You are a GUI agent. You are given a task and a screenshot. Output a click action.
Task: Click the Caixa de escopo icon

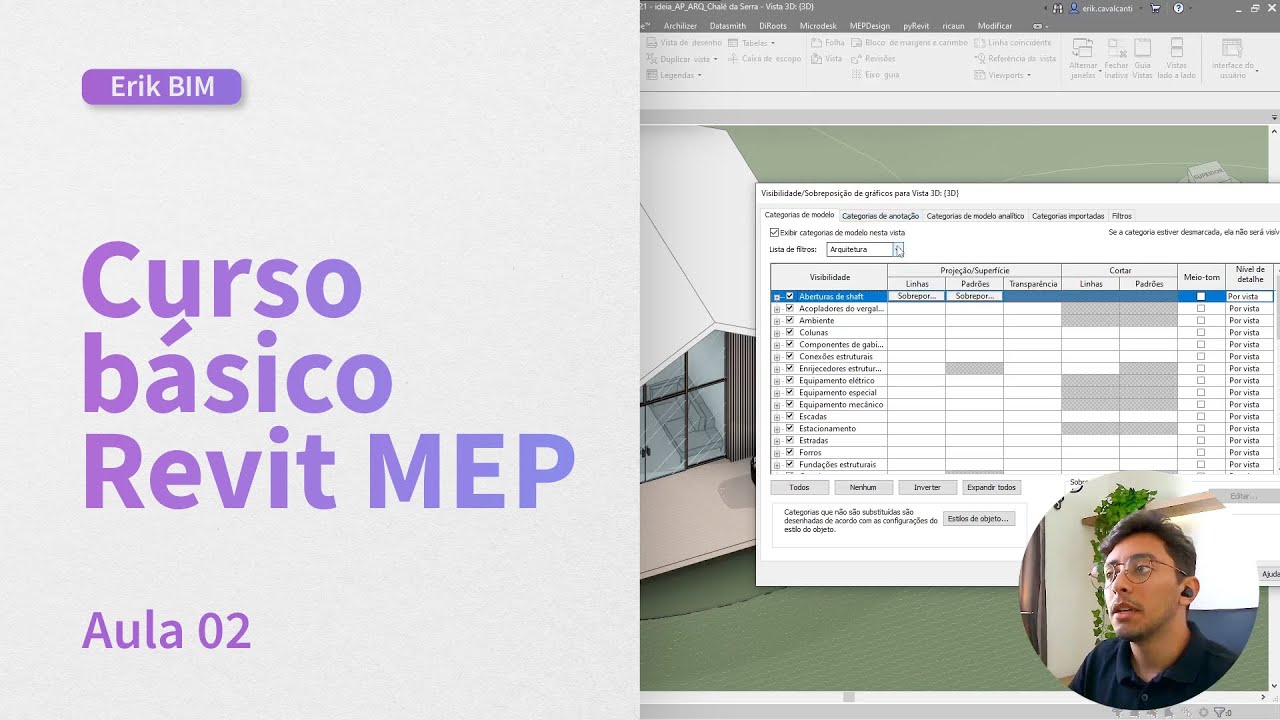[x=733, y=59]
